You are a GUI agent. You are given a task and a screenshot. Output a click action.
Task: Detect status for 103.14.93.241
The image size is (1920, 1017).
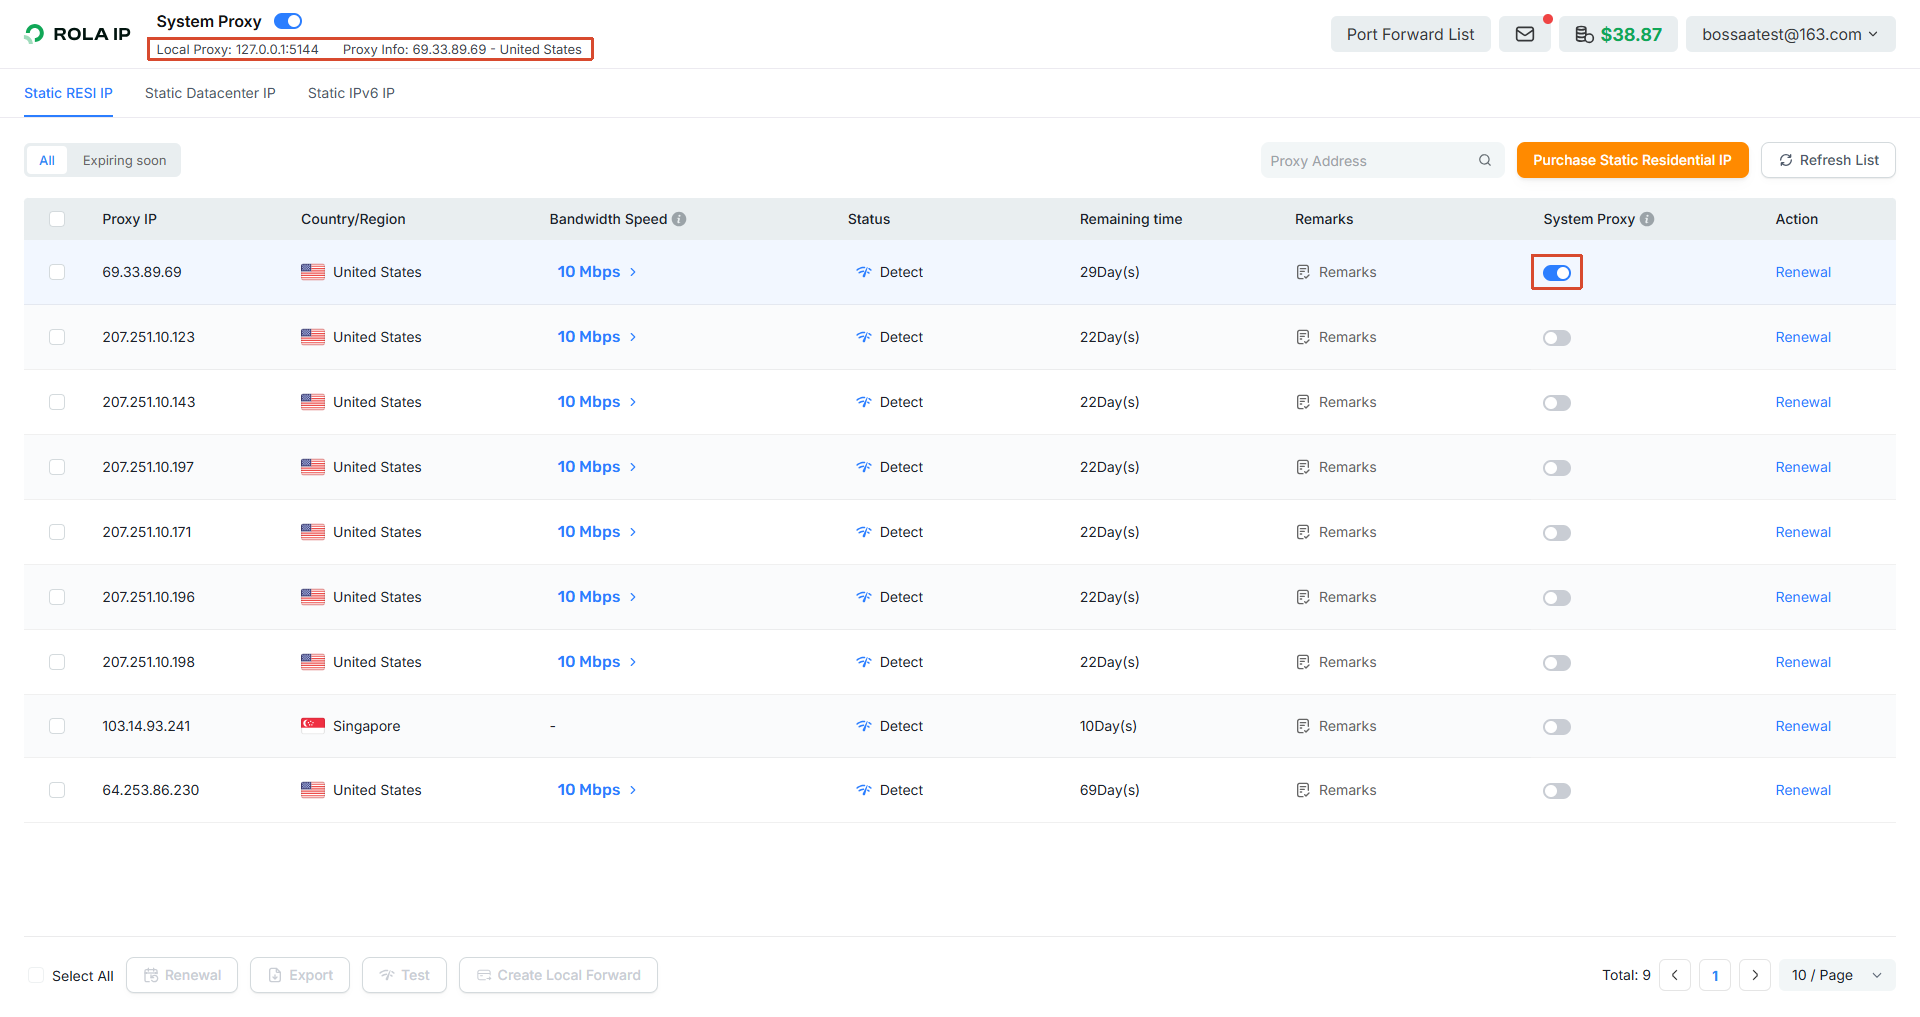pyautogui.click(x=890, y=726)
